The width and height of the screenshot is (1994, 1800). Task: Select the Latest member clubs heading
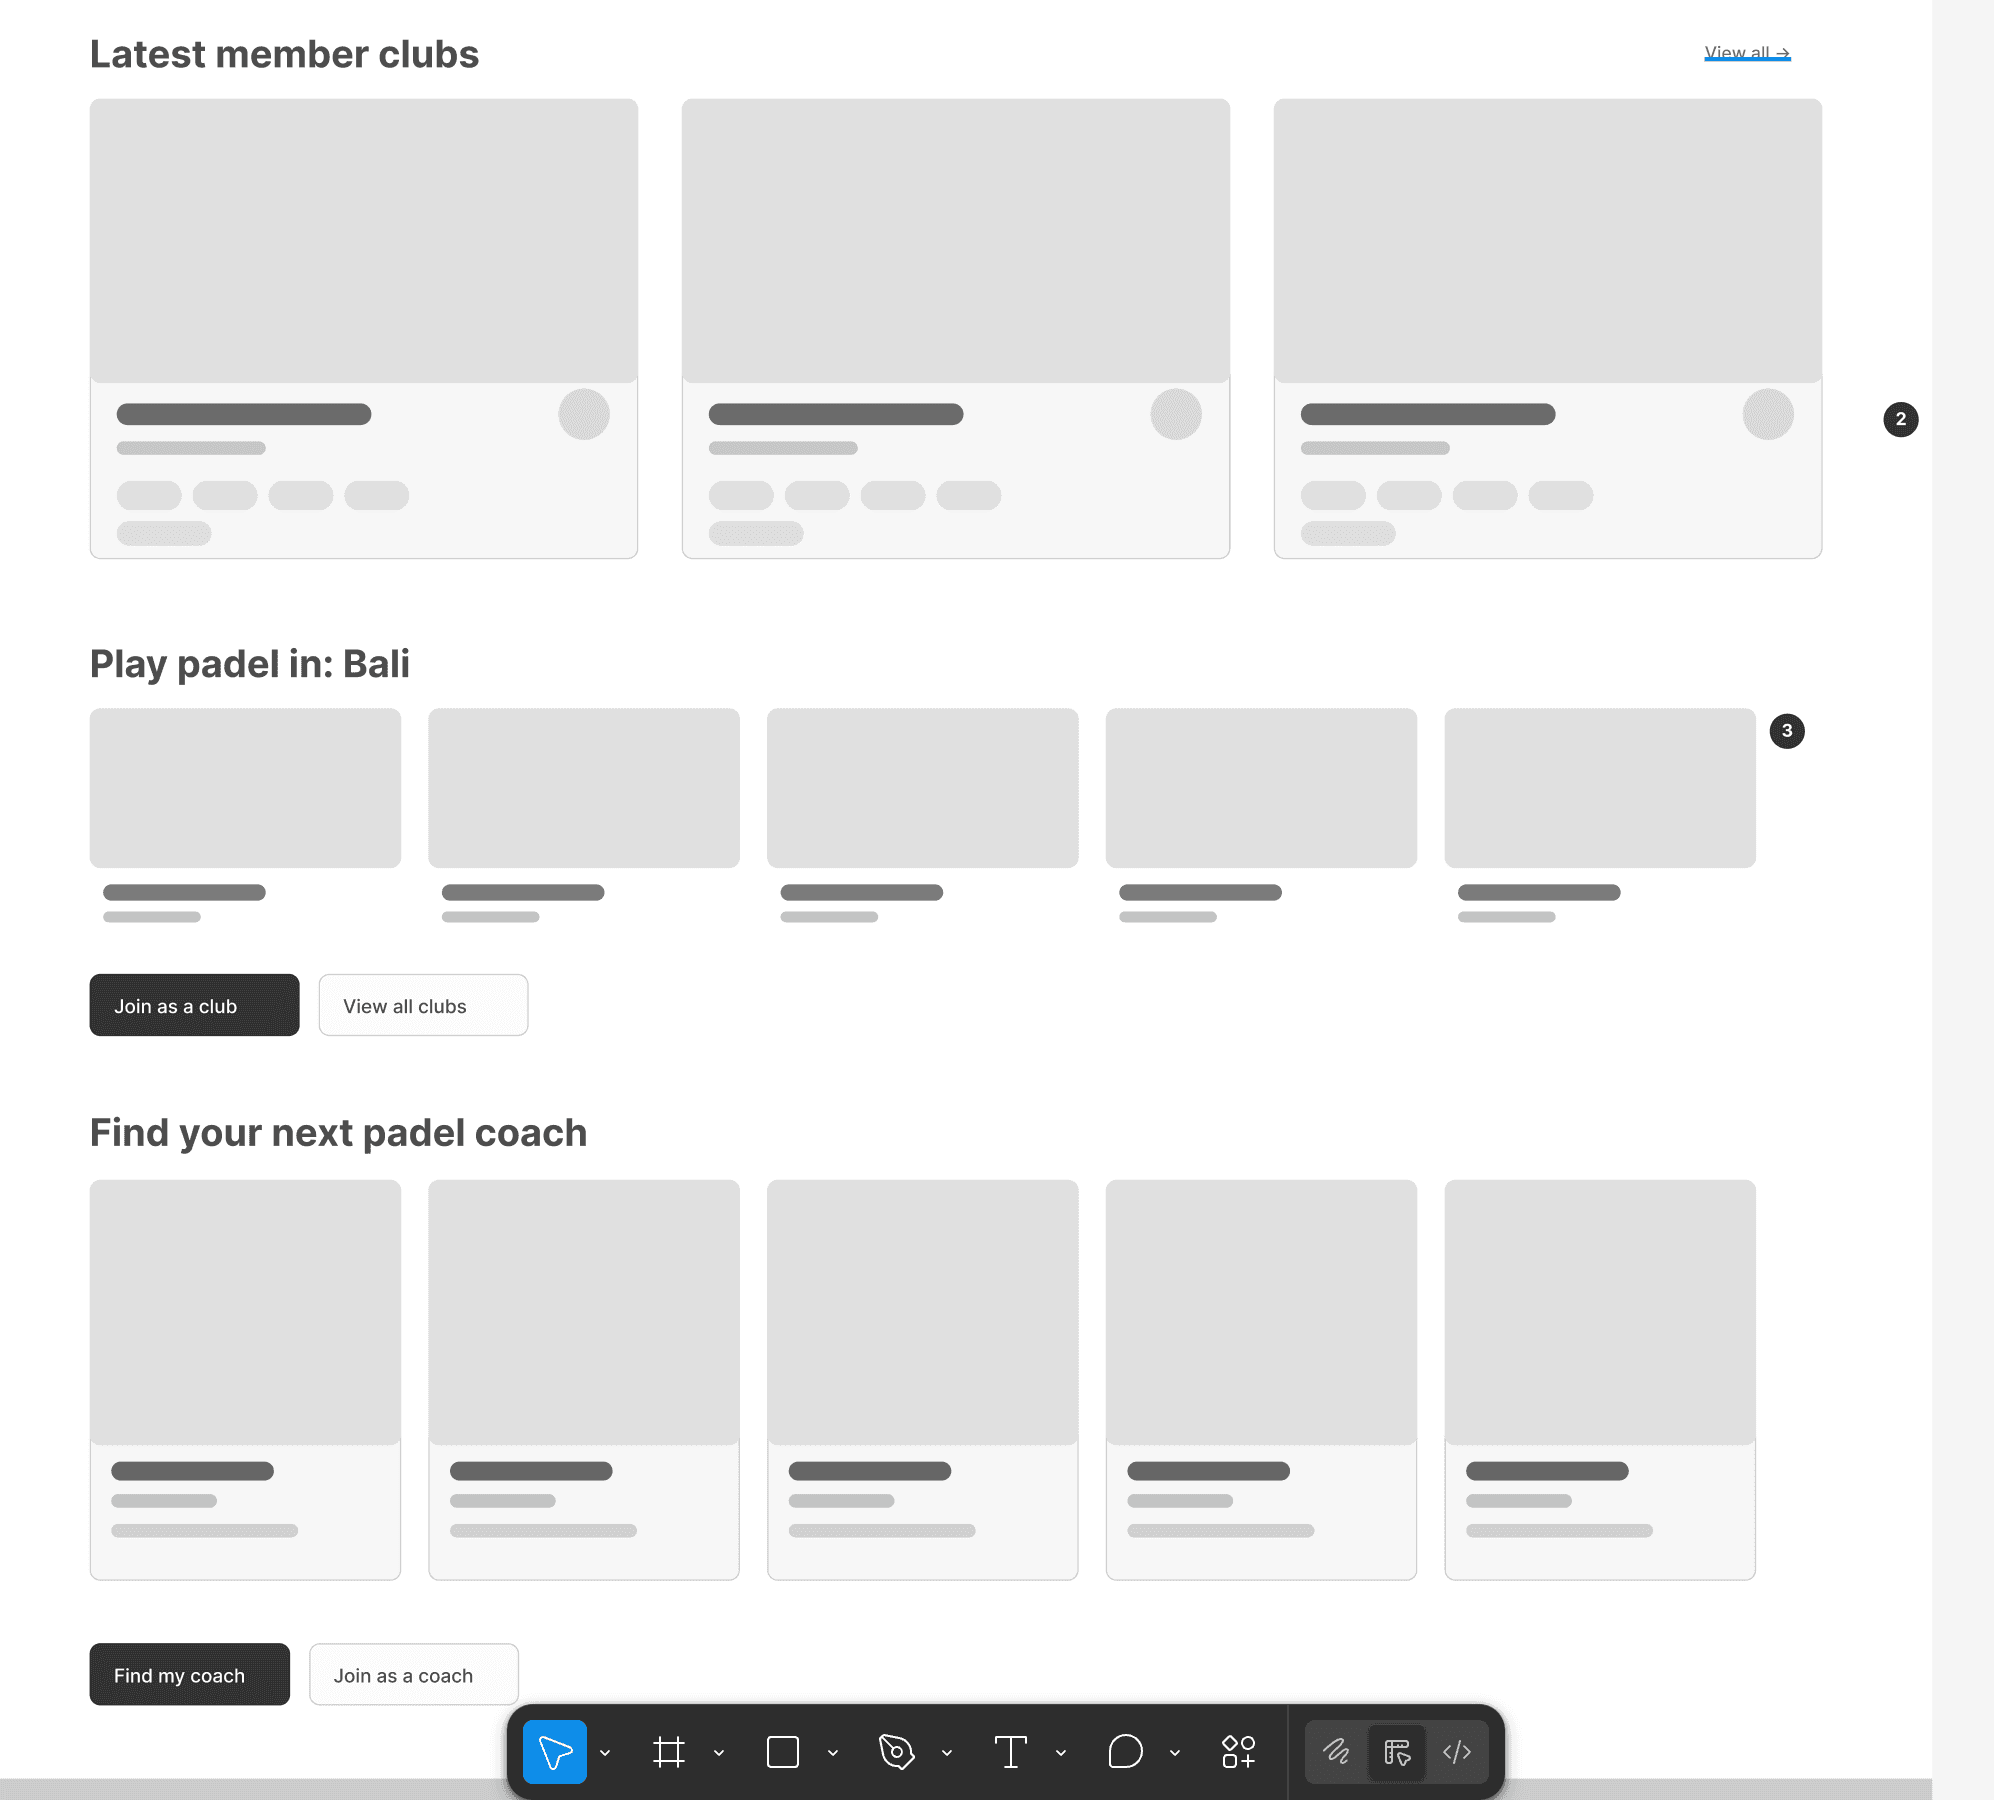pyautogui.click(x=284, y=54)
